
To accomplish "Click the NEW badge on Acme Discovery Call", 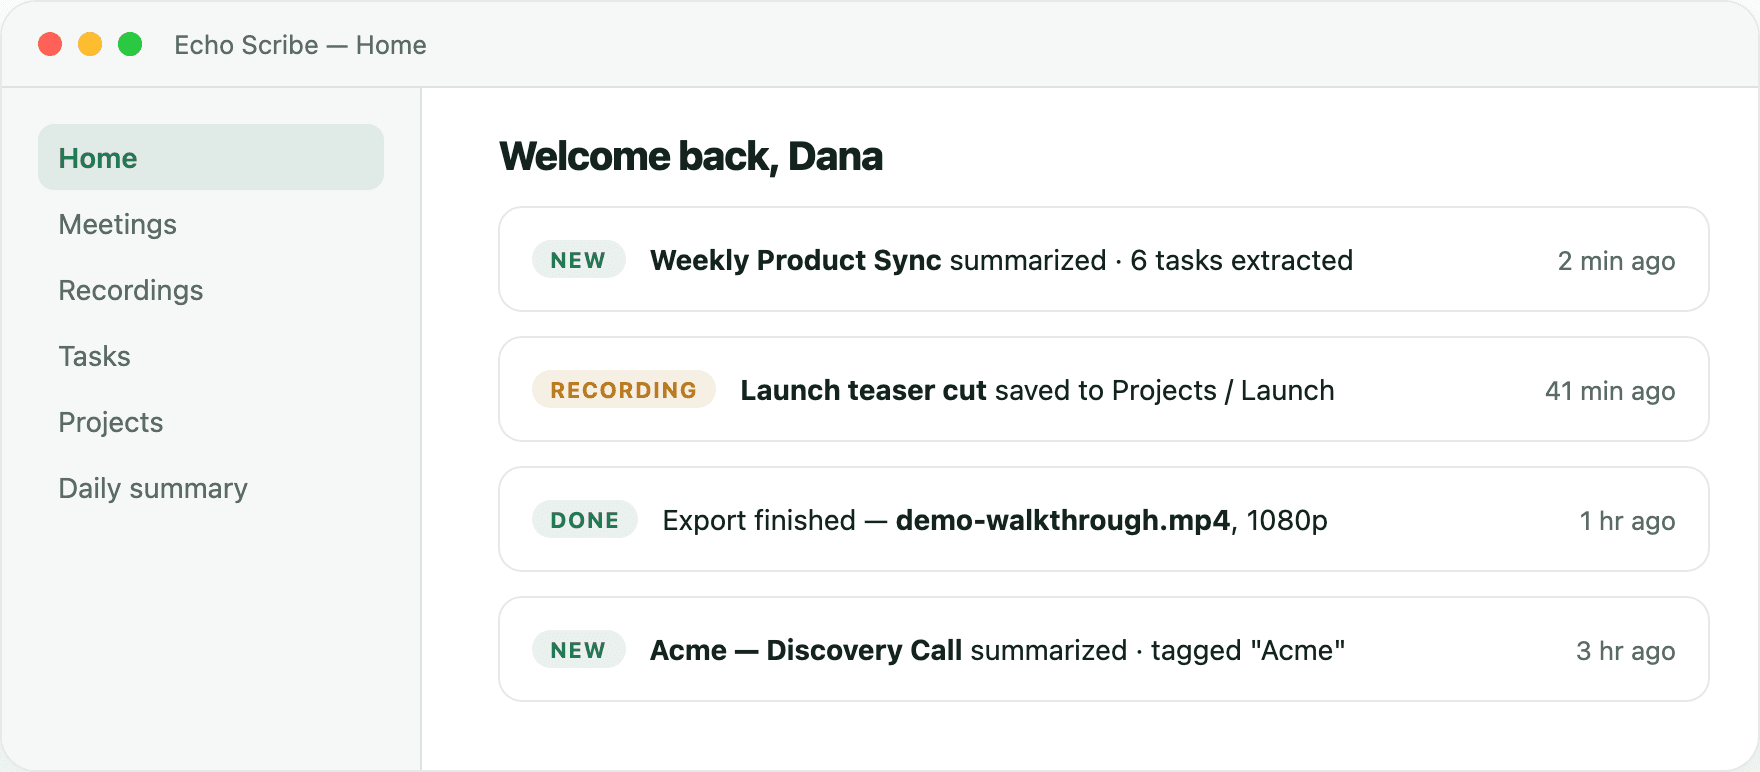I will 578,650.
